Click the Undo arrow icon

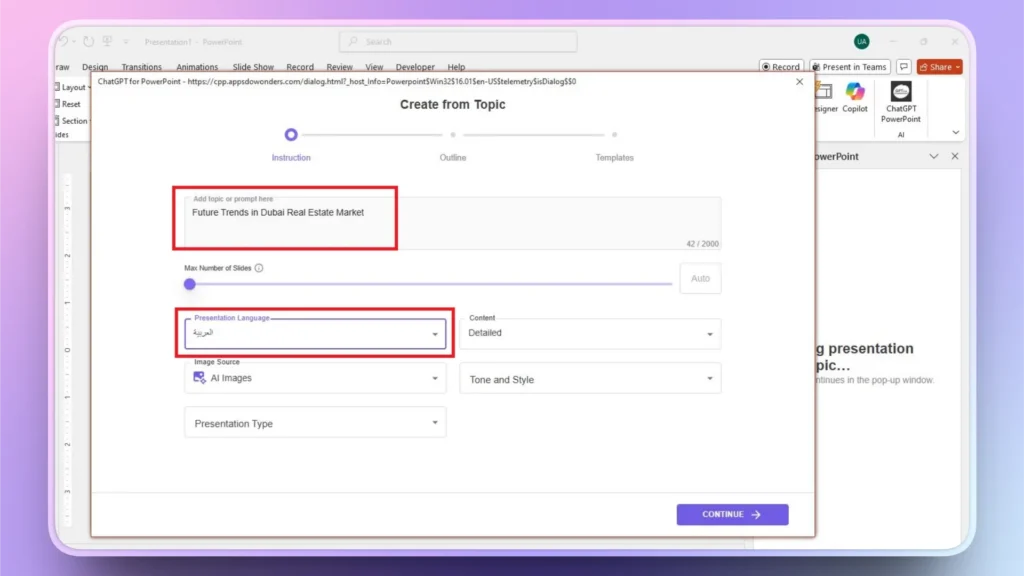click(64, 41)
